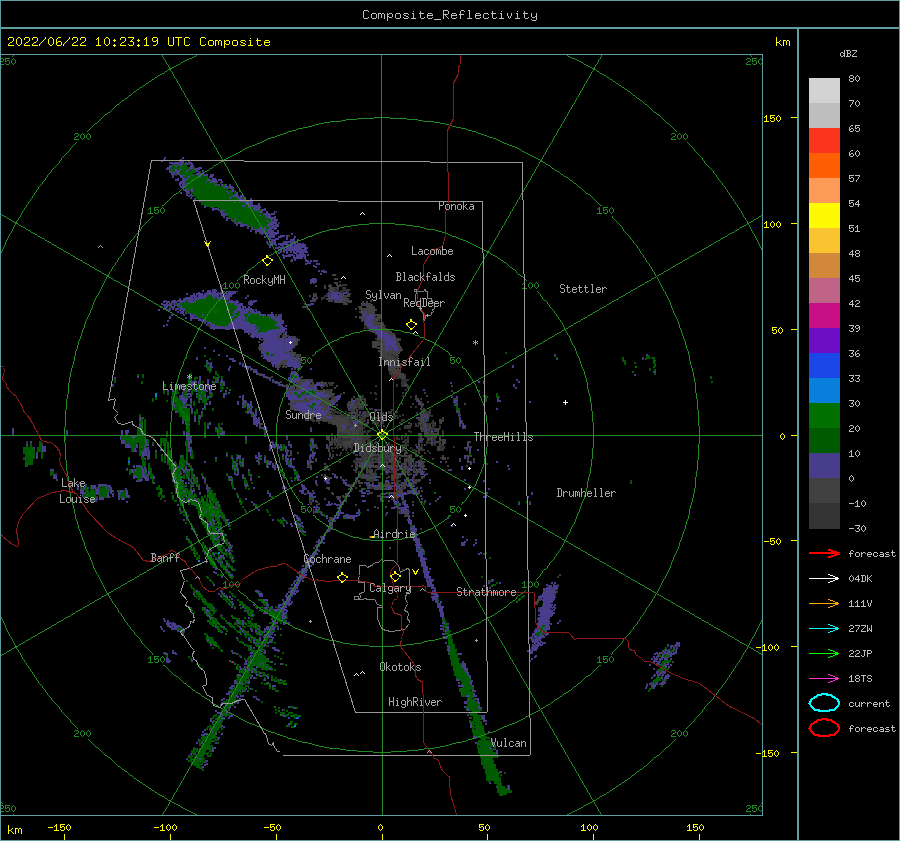
Task: Click the 'current' legend label
Action: coord(869,704)
